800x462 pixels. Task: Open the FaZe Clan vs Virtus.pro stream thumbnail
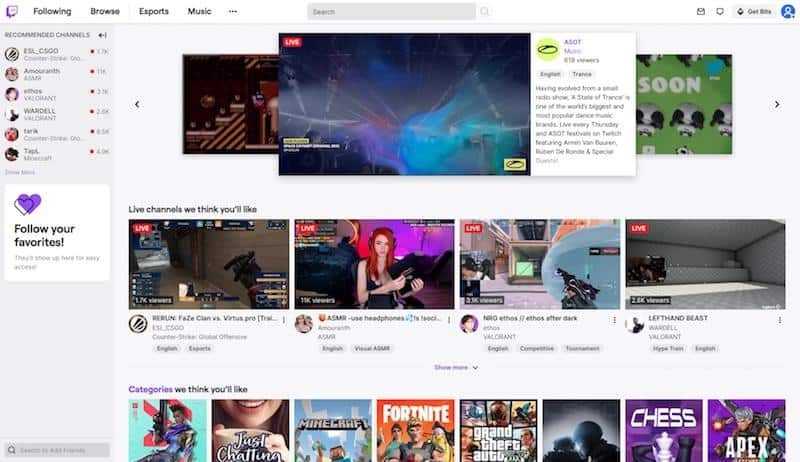[209, 264]
